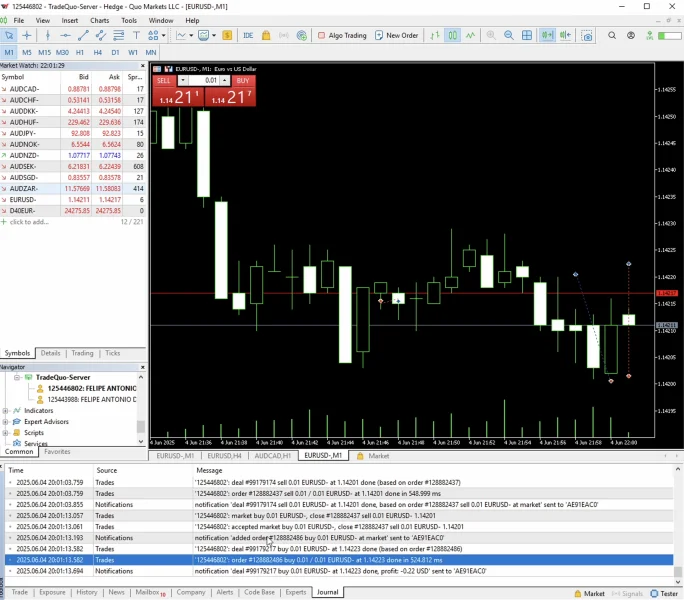Select the text label tool

point(136,35)
